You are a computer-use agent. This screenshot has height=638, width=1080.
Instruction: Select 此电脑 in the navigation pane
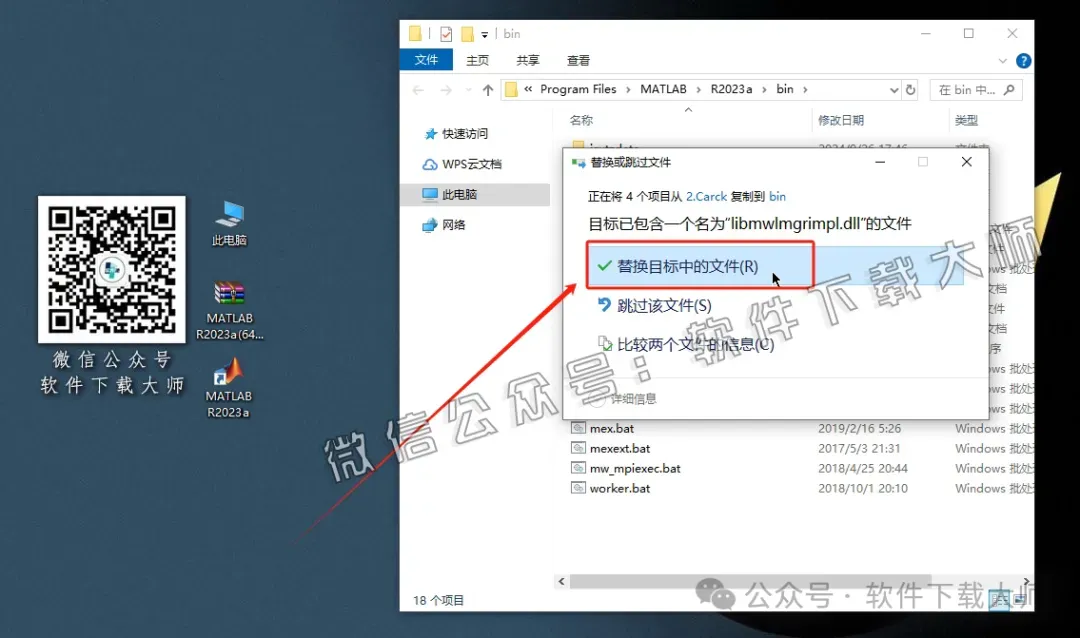click(x=475, y=194)
